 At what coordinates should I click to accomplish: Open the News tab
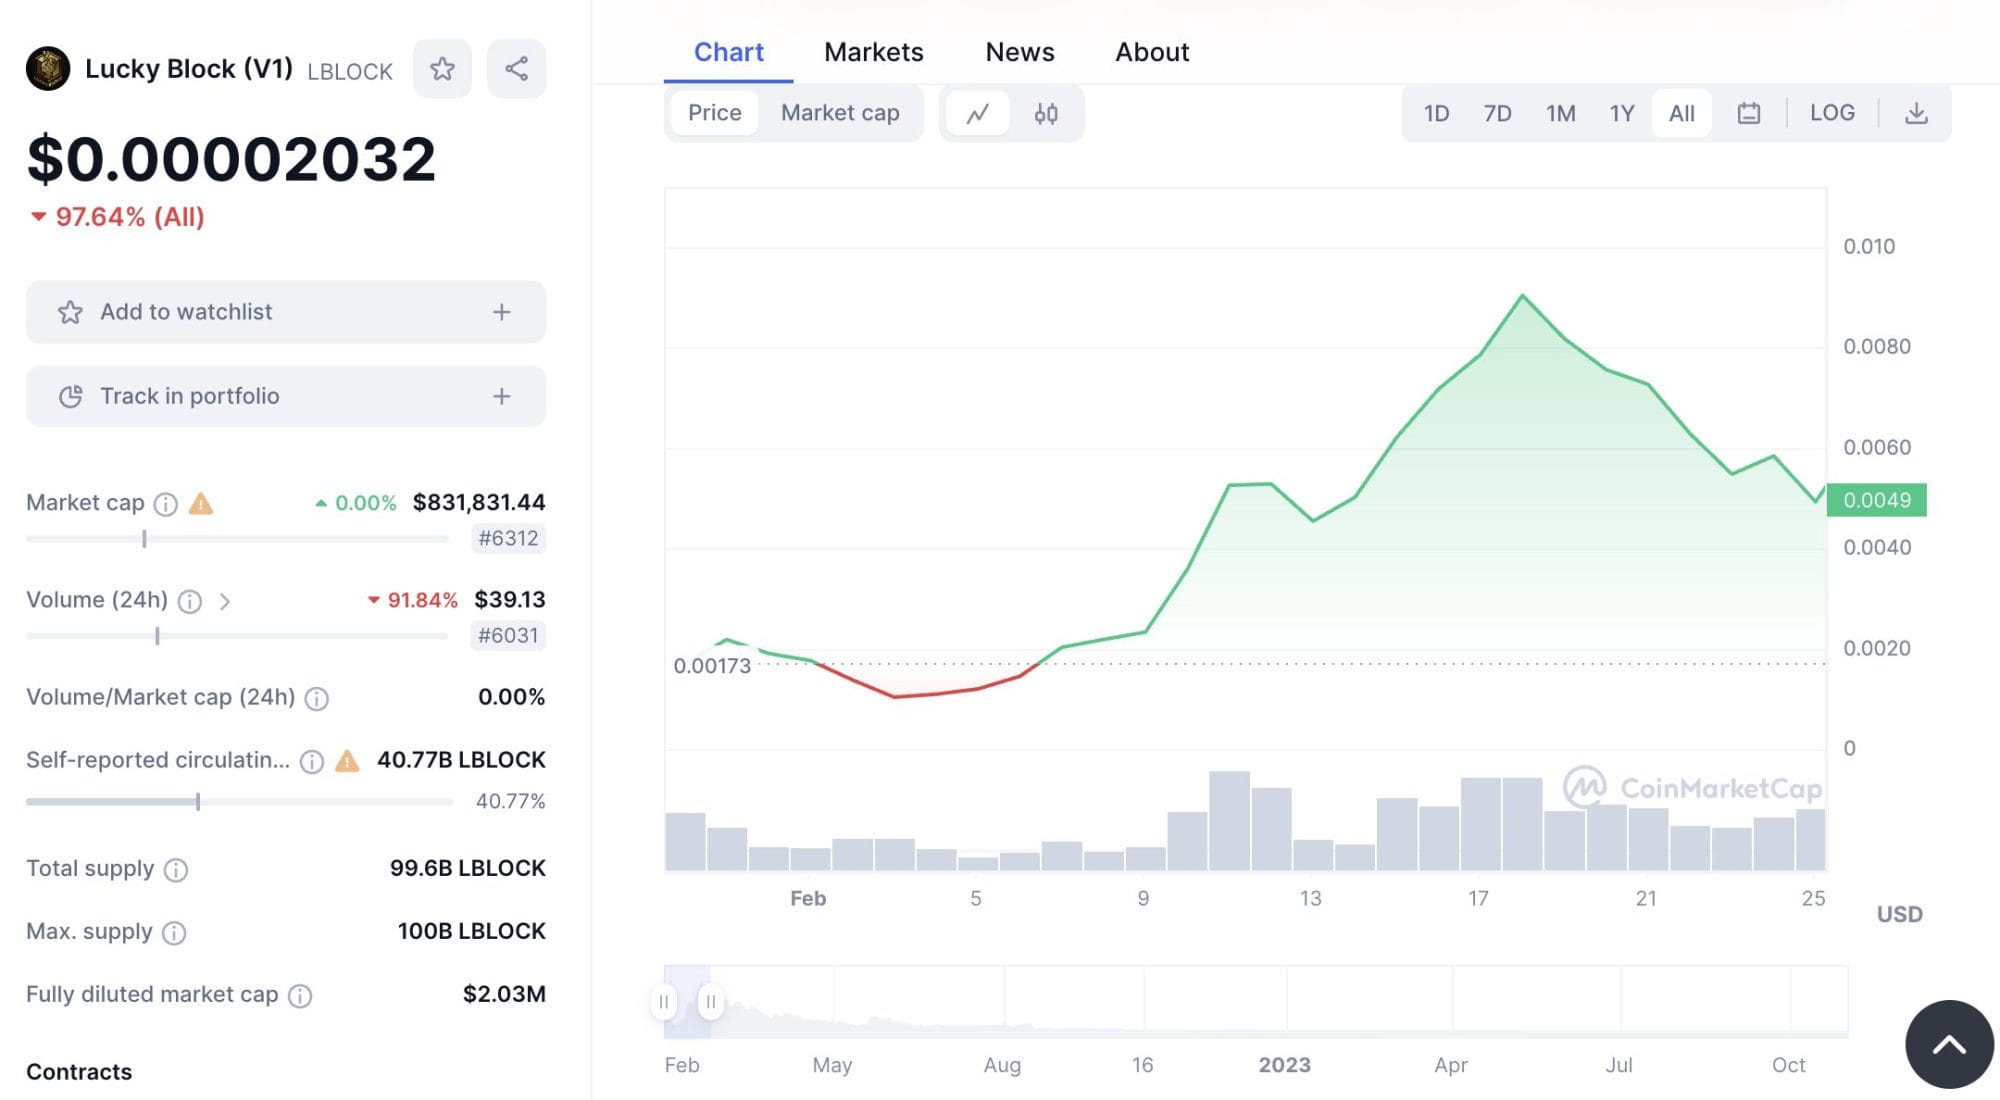click(1019, 52)
